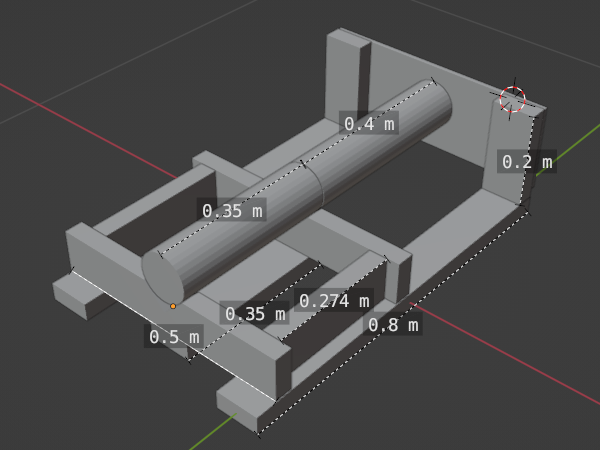Click the red-white 3D cursor crosshair
The image size is (600, 450).
(x=512, y=99)
